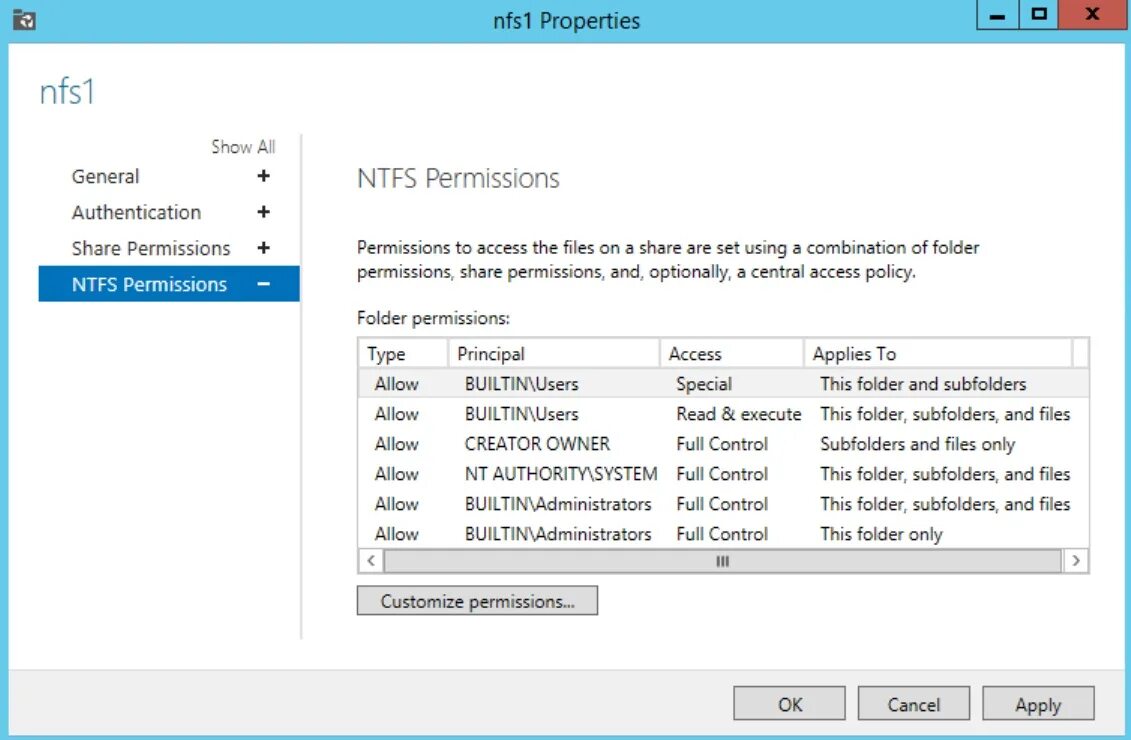
Task: Collapse NTFS Permissions minus icon
Action: tap(264, 284)
